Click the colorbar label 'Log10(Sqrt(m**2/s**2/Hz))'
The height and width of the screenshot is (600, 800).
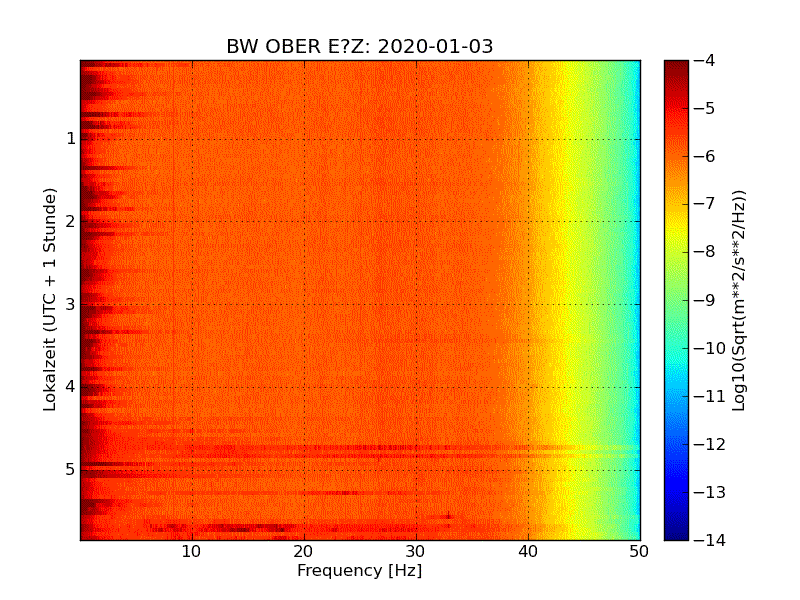738,300
